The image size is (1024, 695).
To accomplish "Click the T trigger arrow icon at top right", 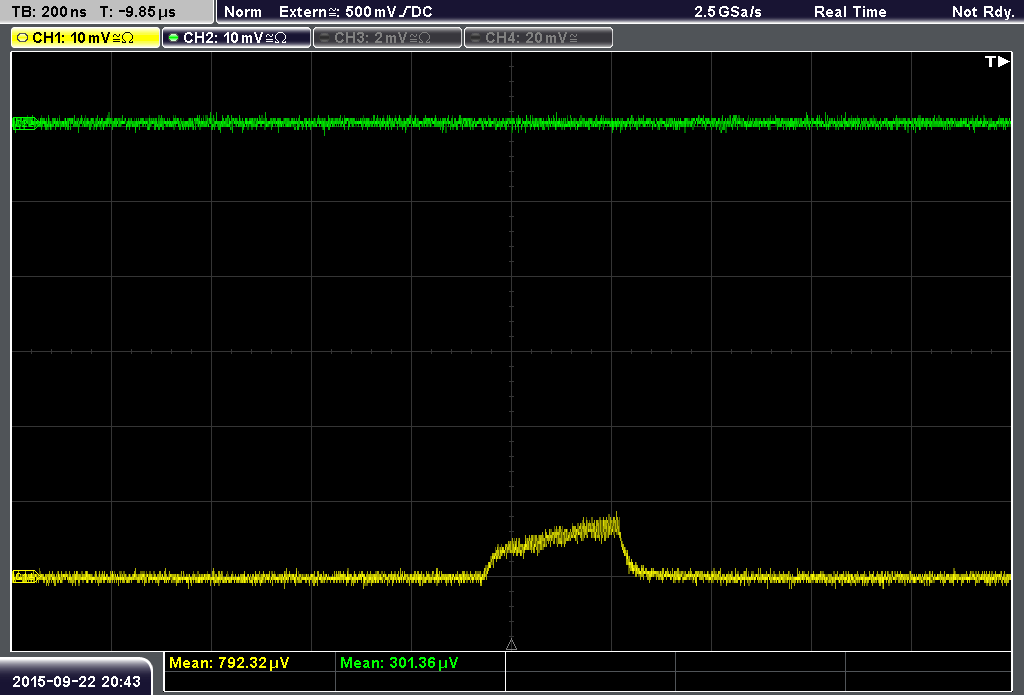I will point(997,61).
